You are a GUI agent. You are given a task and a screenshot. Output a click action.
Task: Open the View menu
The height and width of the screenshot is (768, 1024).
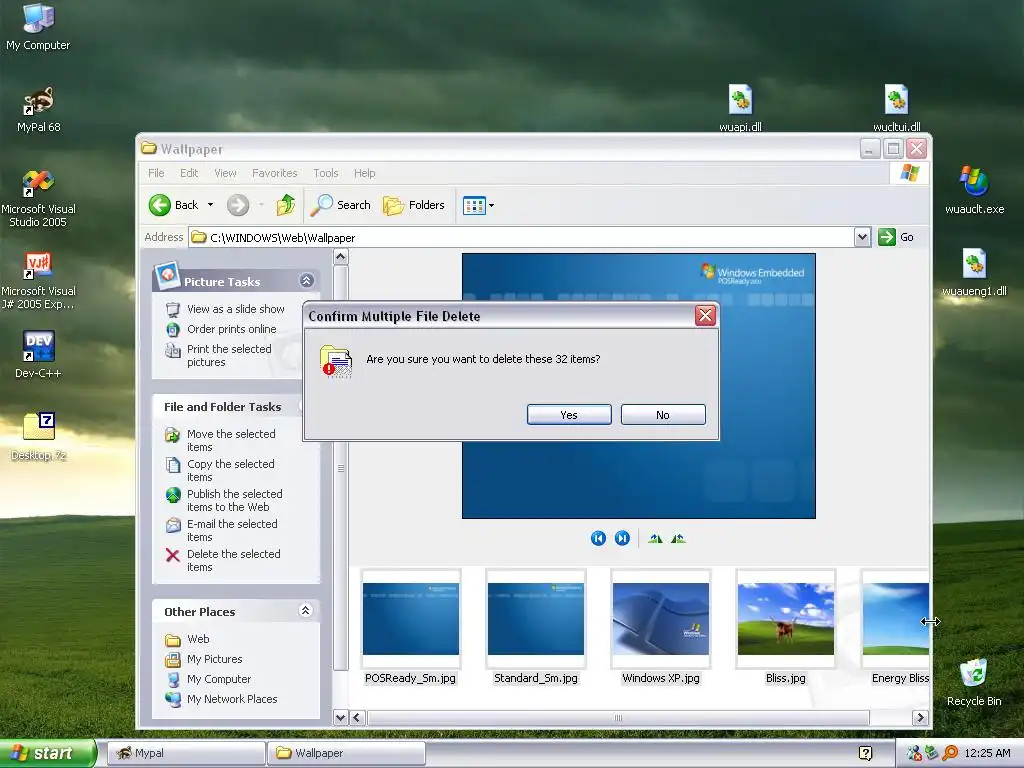(x=225, y=173)
